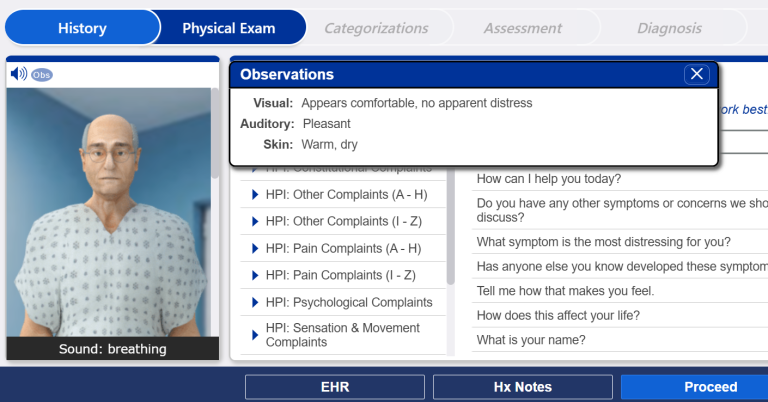
Task: Expand HPI: Sensation & Movement Complaints
Action: [x=343, y=335]
